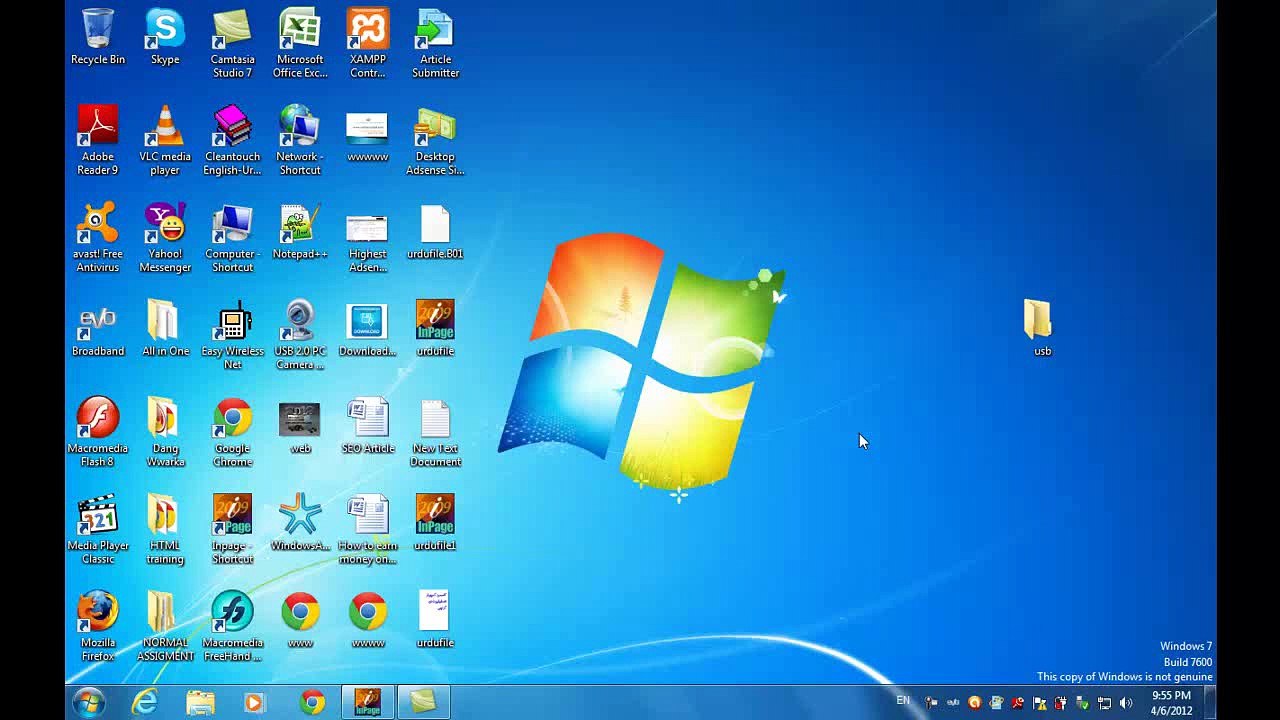Click the New Text Document icon
The height and width of the screenshot is (720, 1280).
click(435, 432)
